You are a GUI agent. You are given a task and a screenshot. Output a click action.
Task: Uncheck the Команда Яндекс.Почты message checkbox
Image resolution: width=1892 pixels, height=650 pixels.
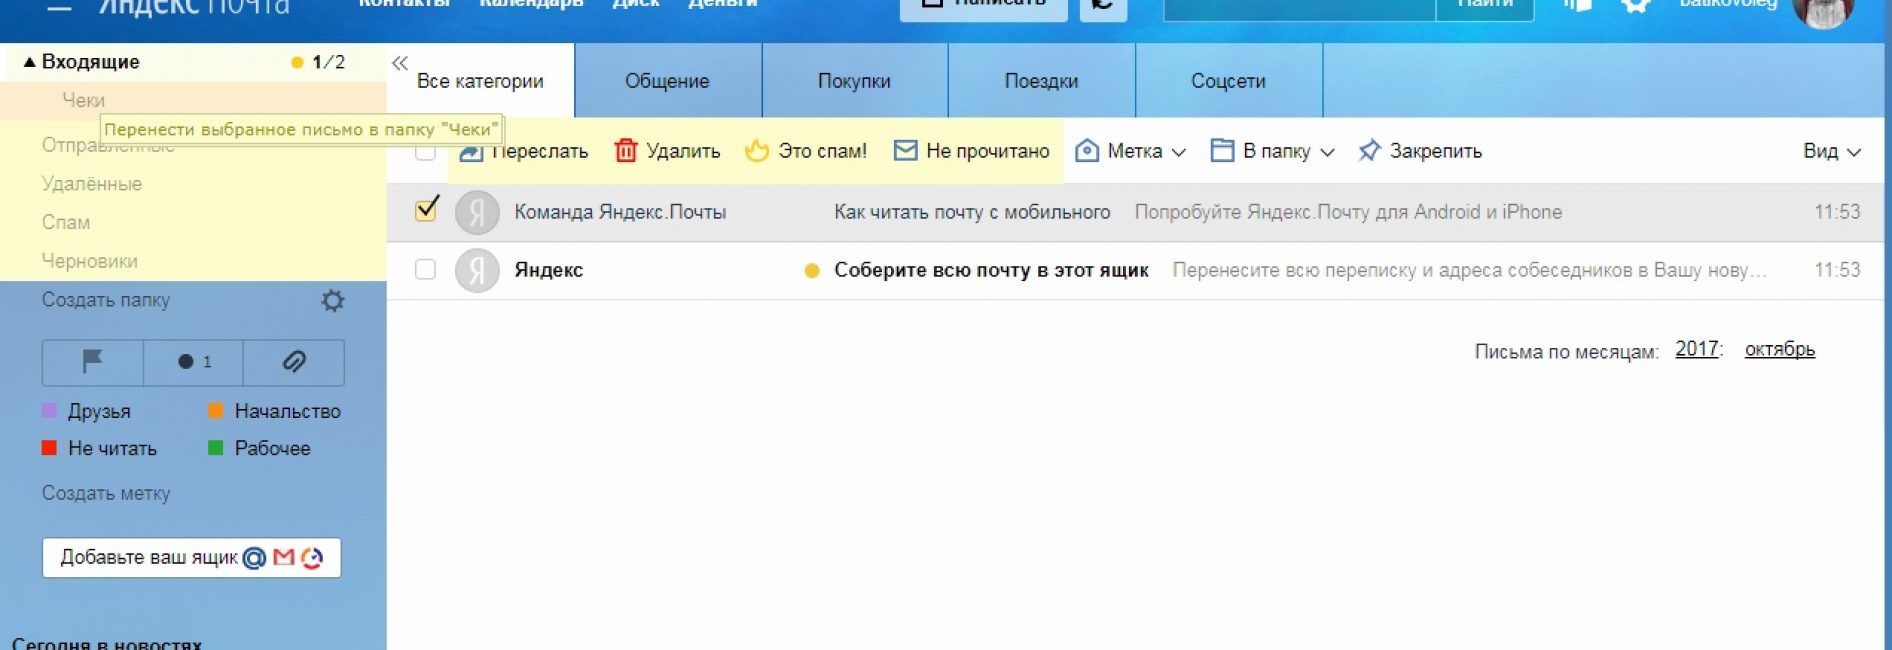coord(426,210)
